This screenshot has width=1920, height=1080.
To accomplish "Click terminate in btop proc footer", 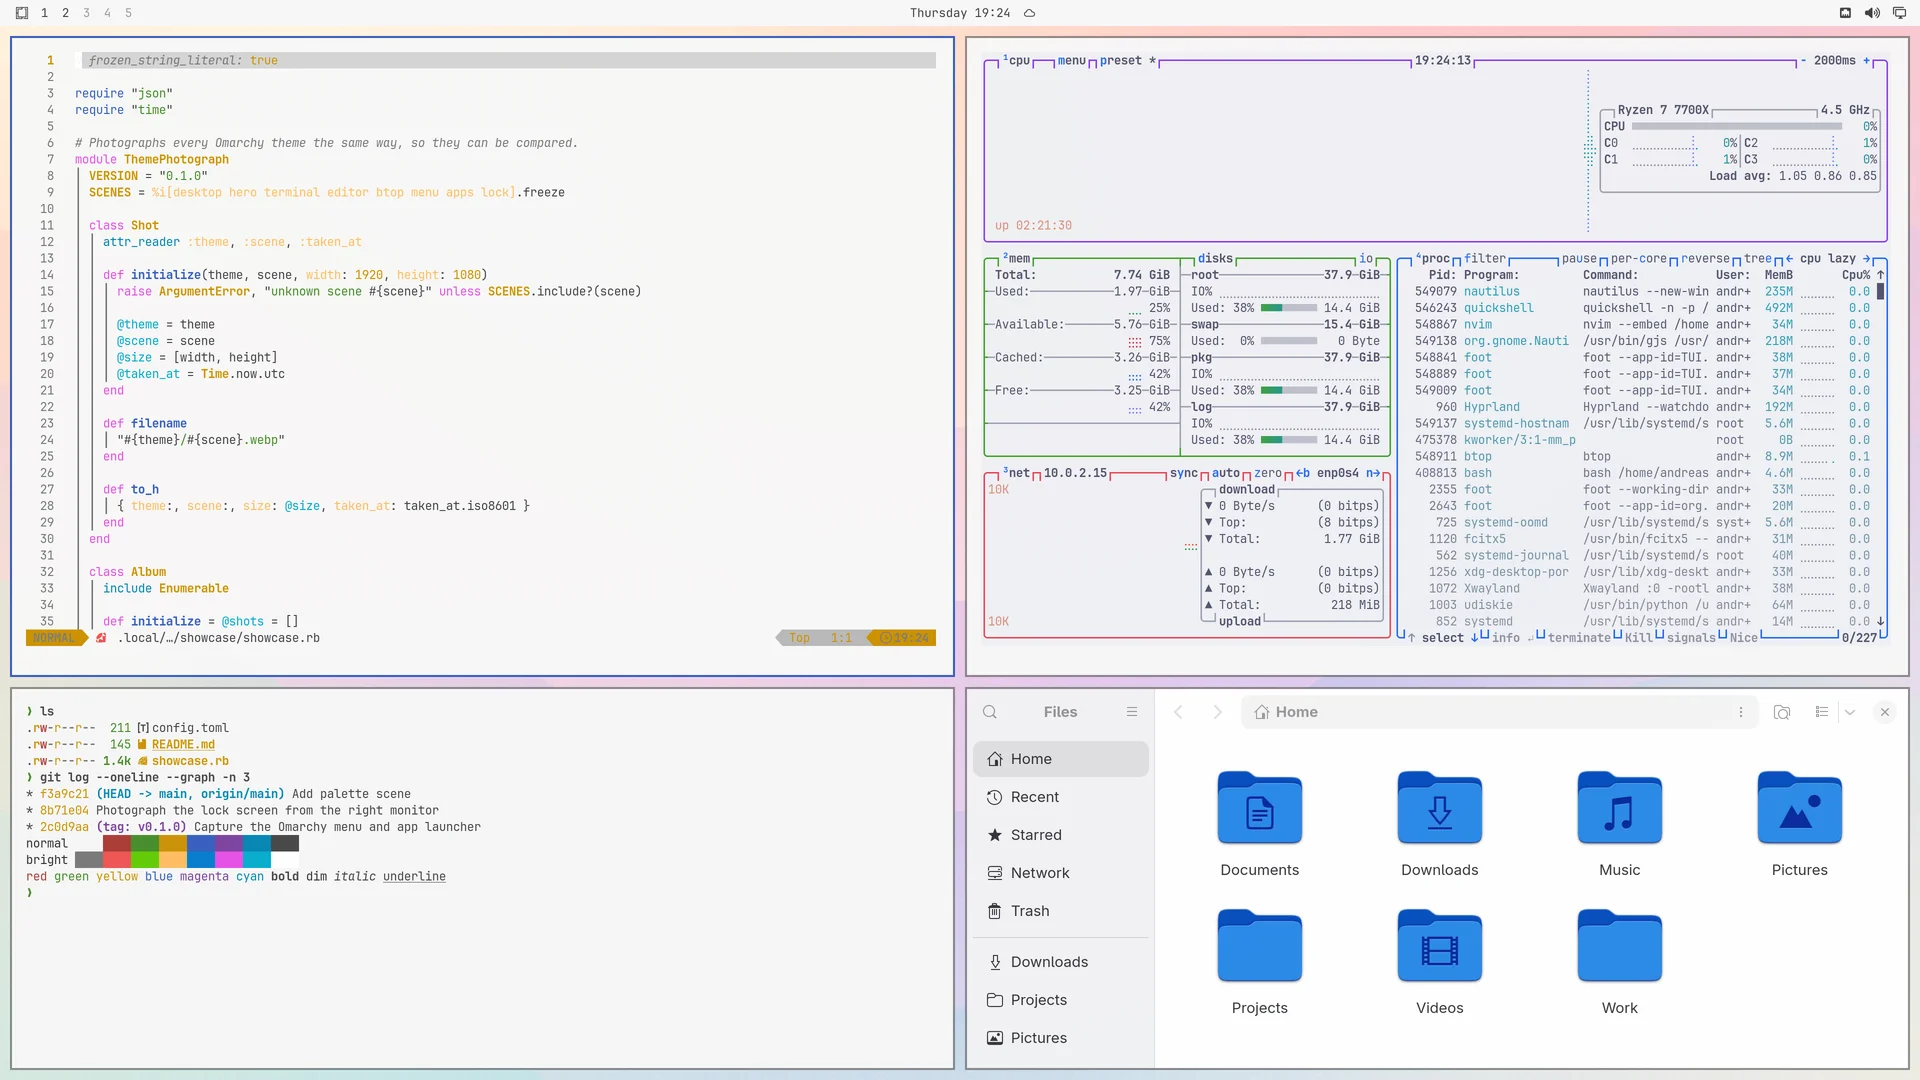I will click(1579, 638).
